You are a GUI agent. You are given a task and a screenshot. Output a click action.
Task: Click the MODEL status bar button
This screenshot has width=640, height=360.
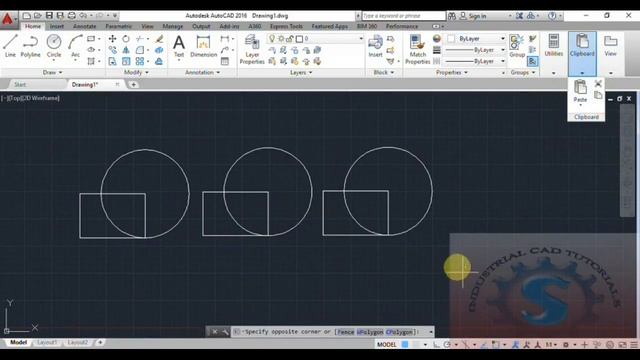387,344
